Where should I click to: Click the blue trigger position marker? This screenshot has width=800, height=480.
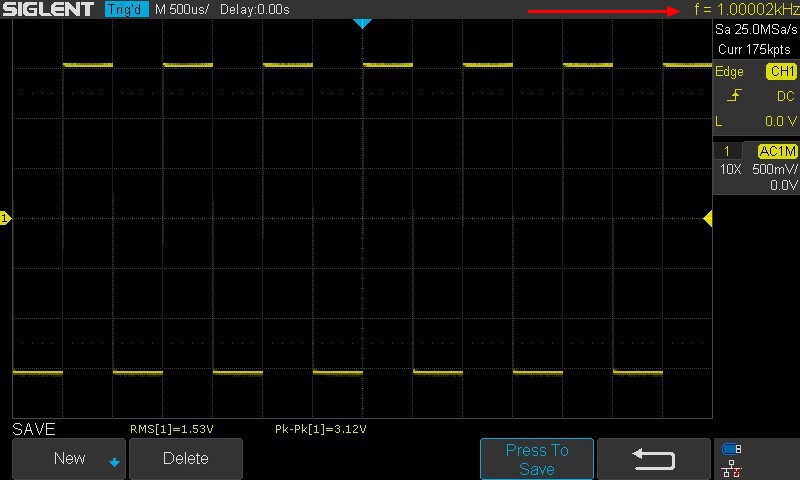(362, 23)
